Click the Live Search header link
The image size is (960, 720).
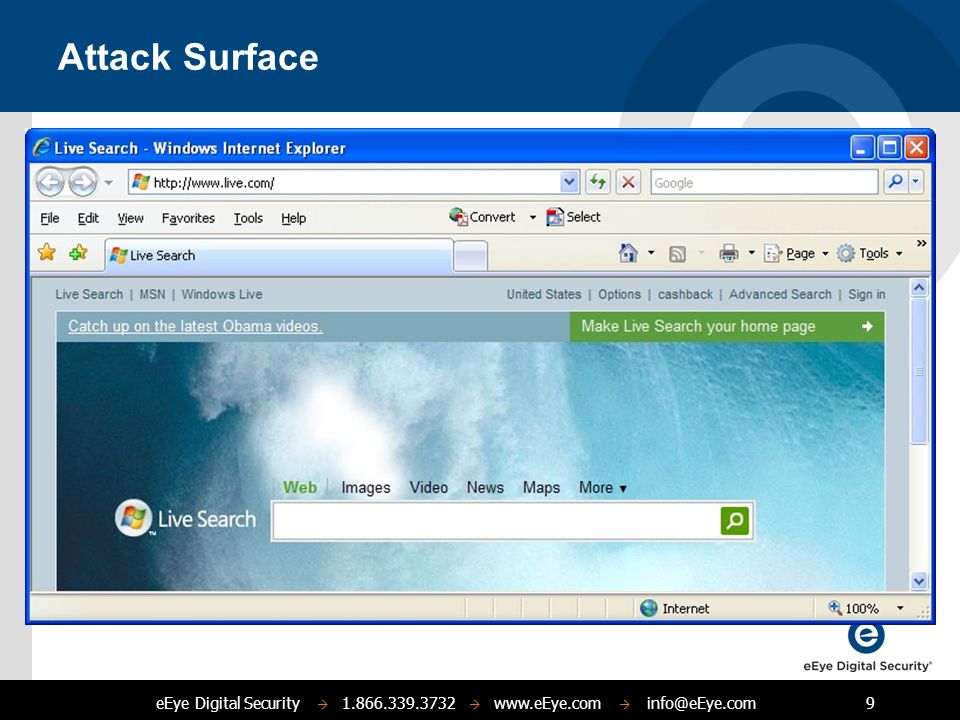pos(89,294)
